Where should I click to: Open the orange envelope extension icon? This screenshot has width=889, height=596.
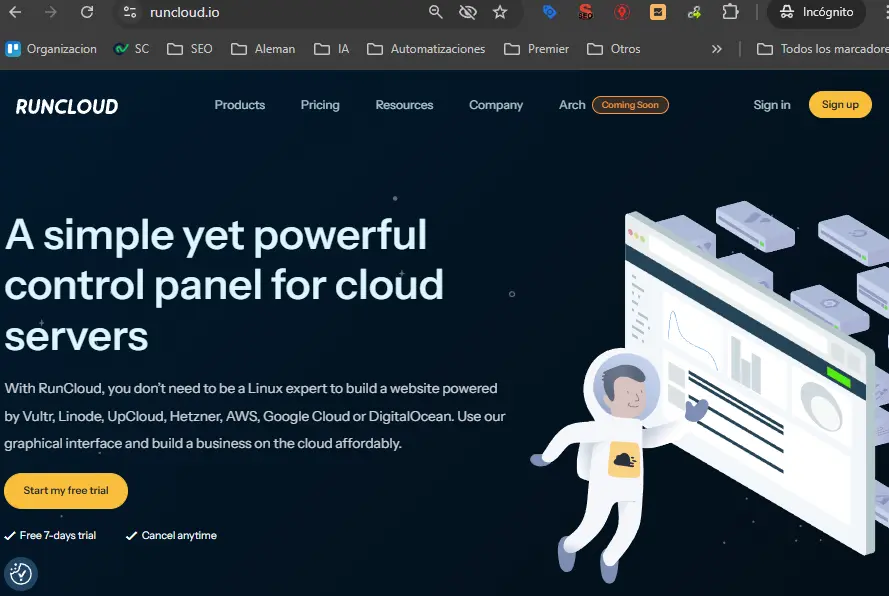pyautogui.click(x=658, y=13)
